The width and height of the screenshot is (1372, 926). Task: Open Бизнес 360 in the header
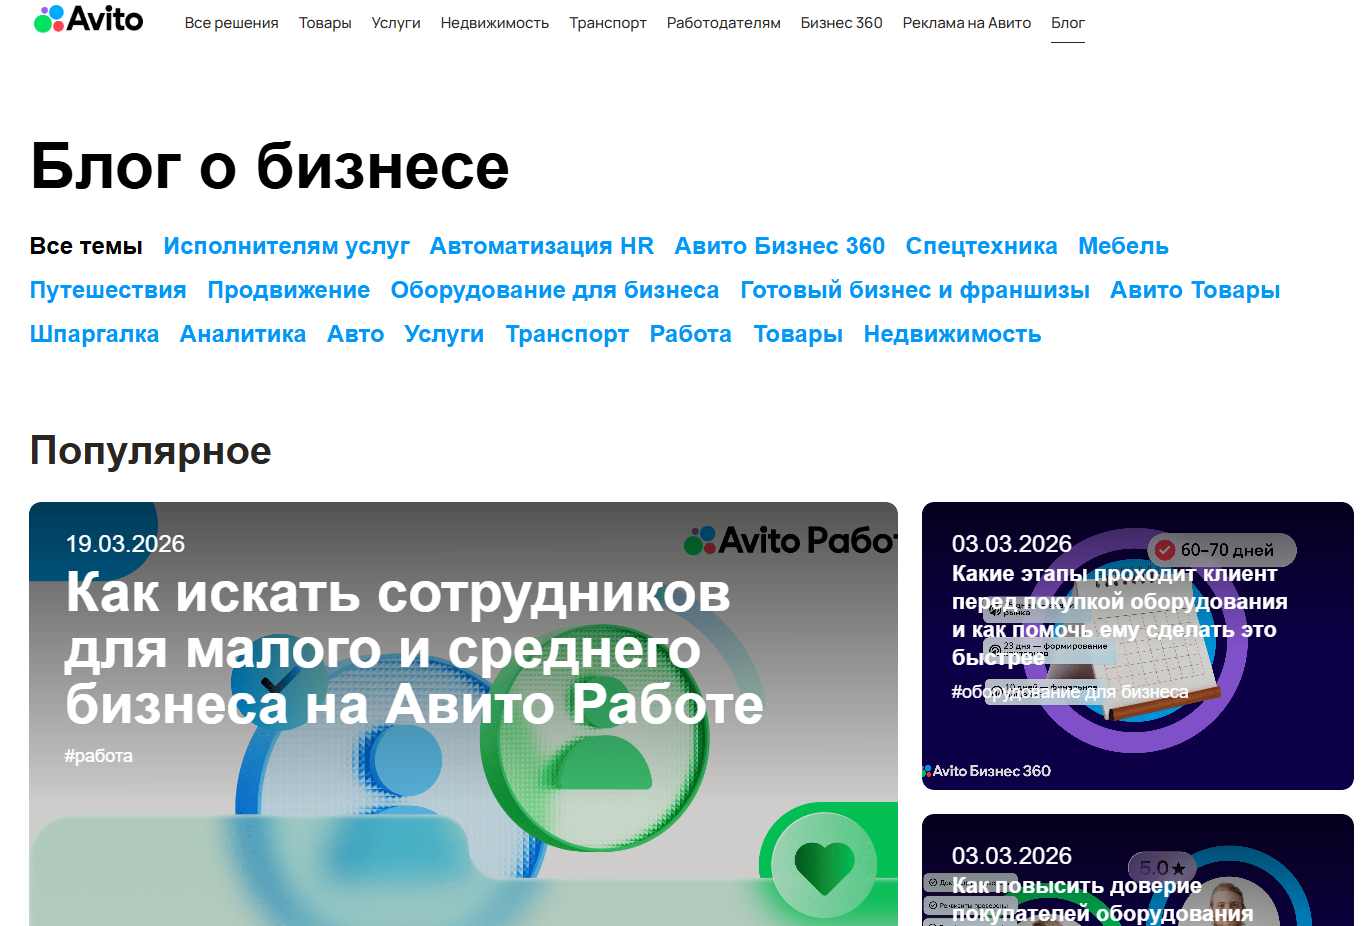pos(842,23)
